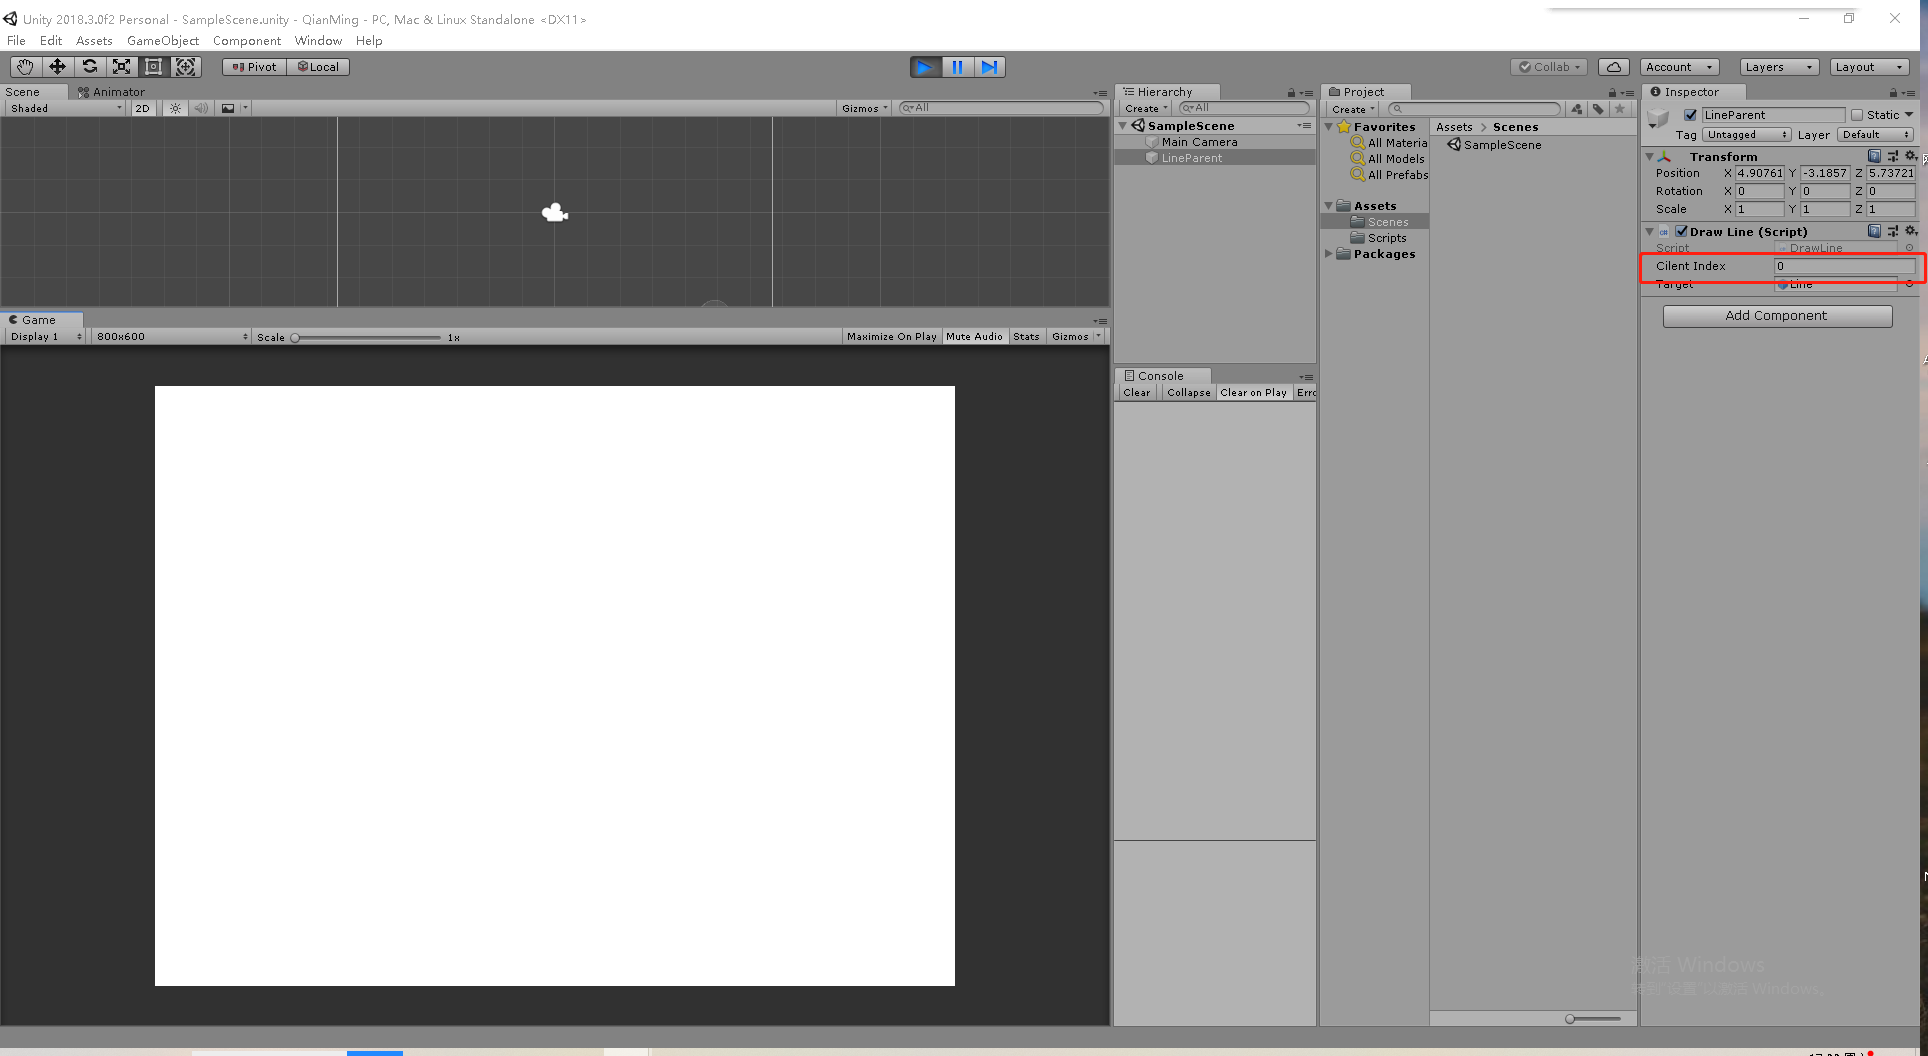Toggle Local handle rotation button
Screen dimensions: 1928x1056
(318, 67)
